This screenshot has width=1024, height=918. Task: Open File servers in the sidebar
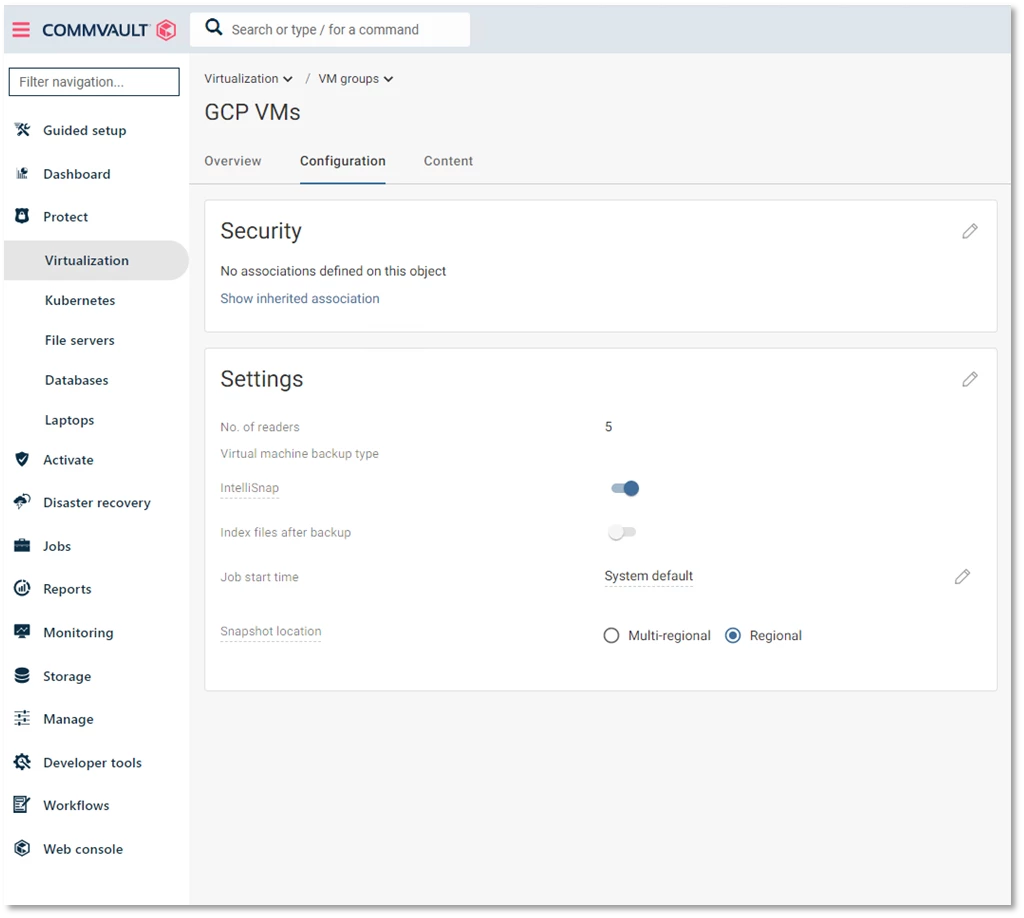tap(80, 340)
